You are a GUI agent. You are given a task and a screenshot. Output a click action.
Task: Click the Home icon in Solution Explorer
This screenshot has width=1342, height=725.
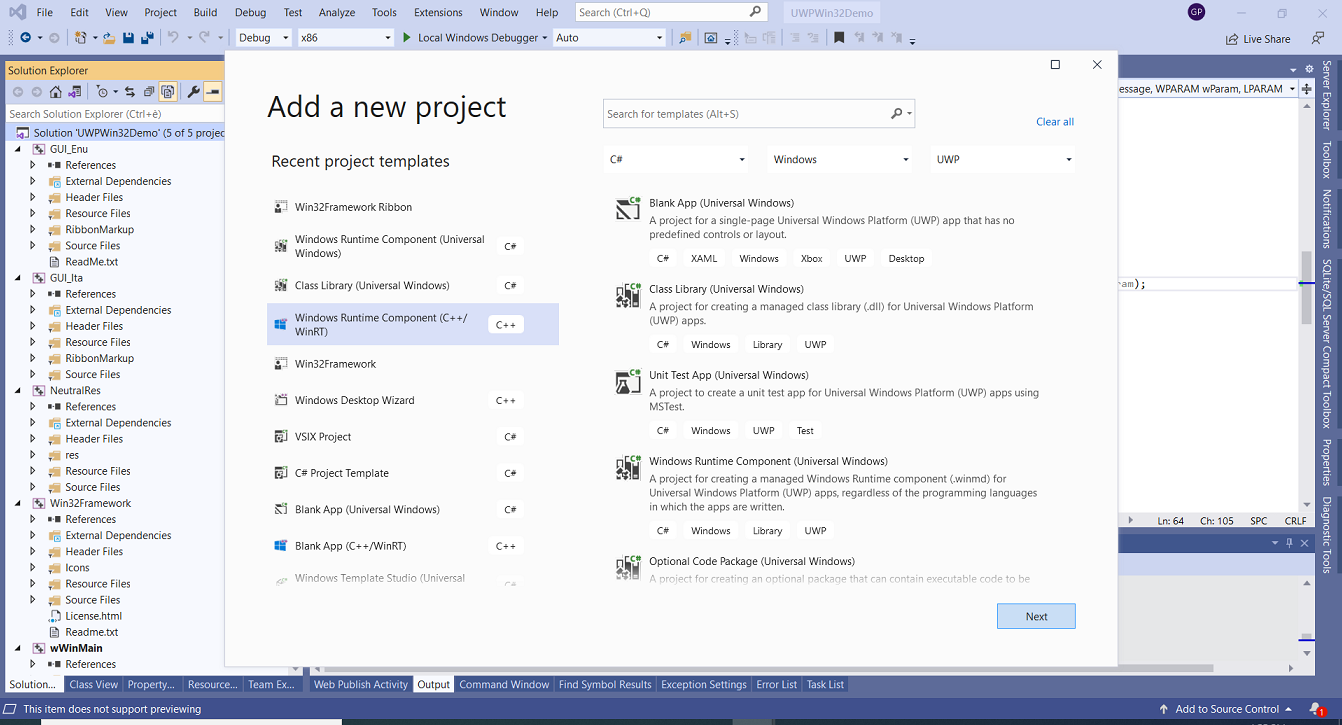pyautogui.click(x=56, y=92)
